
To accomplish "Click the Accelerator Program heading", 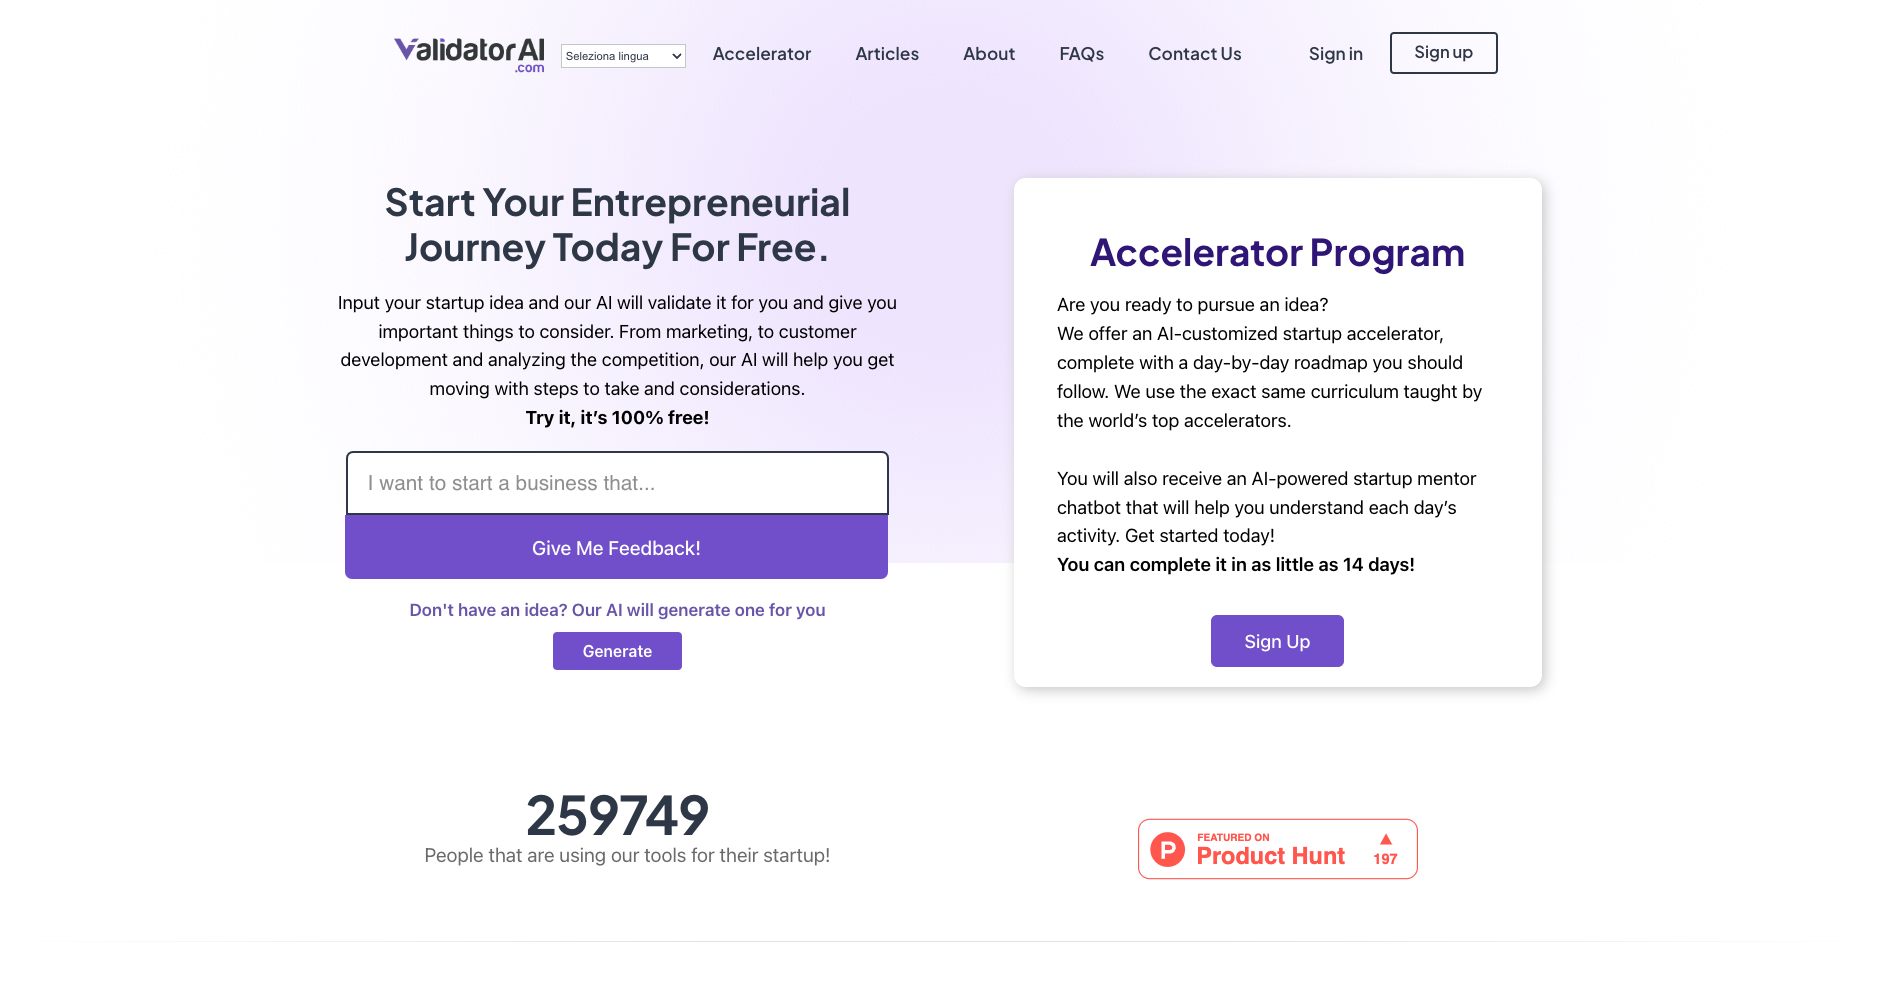I will pyautogui.click(x=1277, y=253).
